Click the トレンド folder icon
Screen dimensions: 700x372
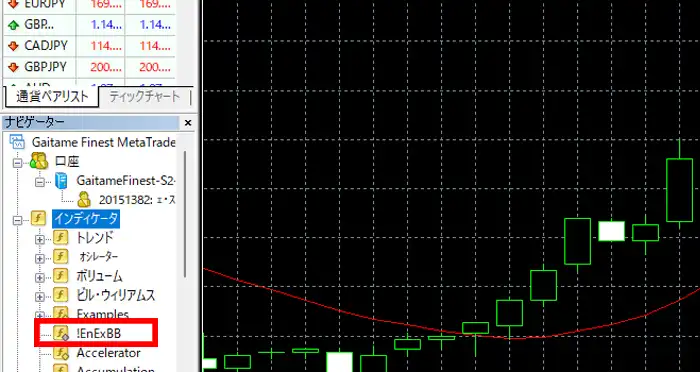click(61, 238)
